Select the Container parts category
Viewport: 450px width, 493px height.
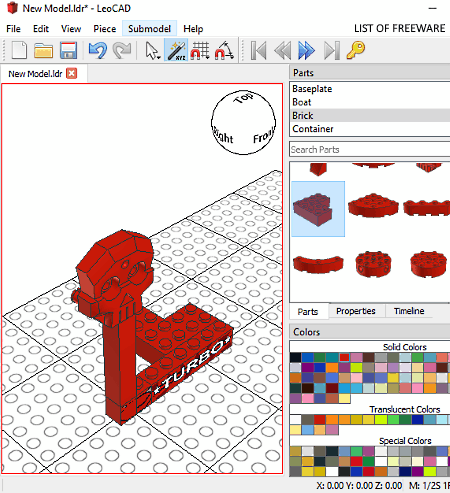coord(370,129)
